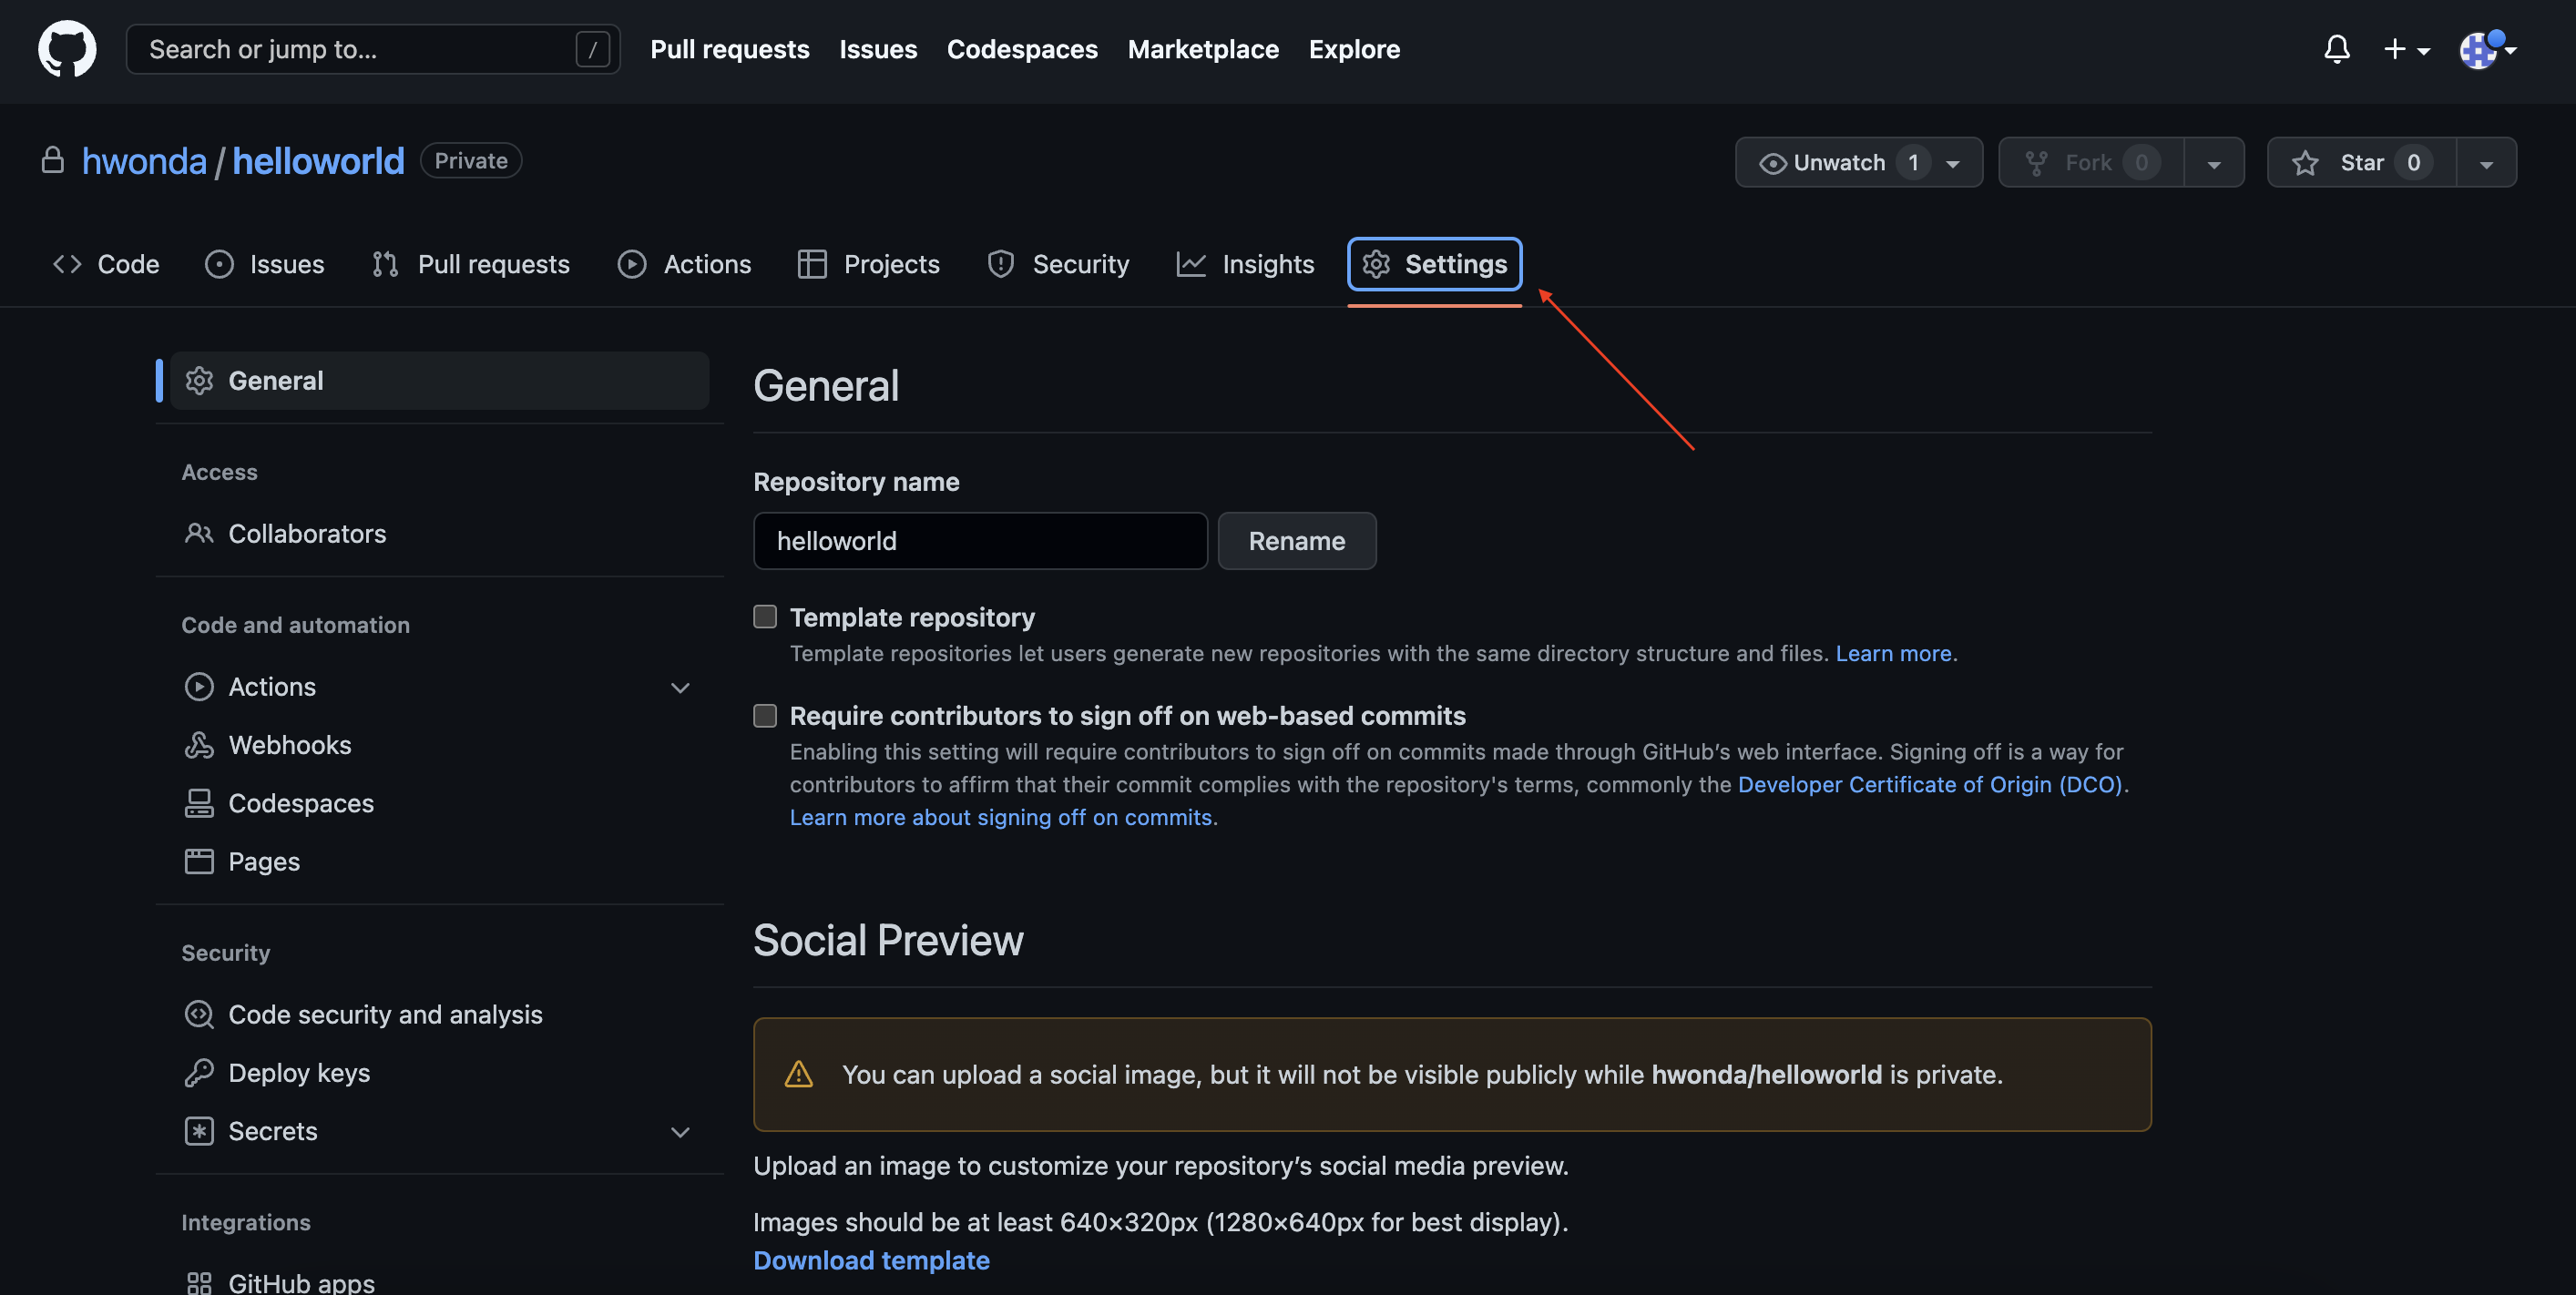Screen dimensions: 2576x1295
Task: Enable the Template repository checkbox
Action: tap(765, 617)
